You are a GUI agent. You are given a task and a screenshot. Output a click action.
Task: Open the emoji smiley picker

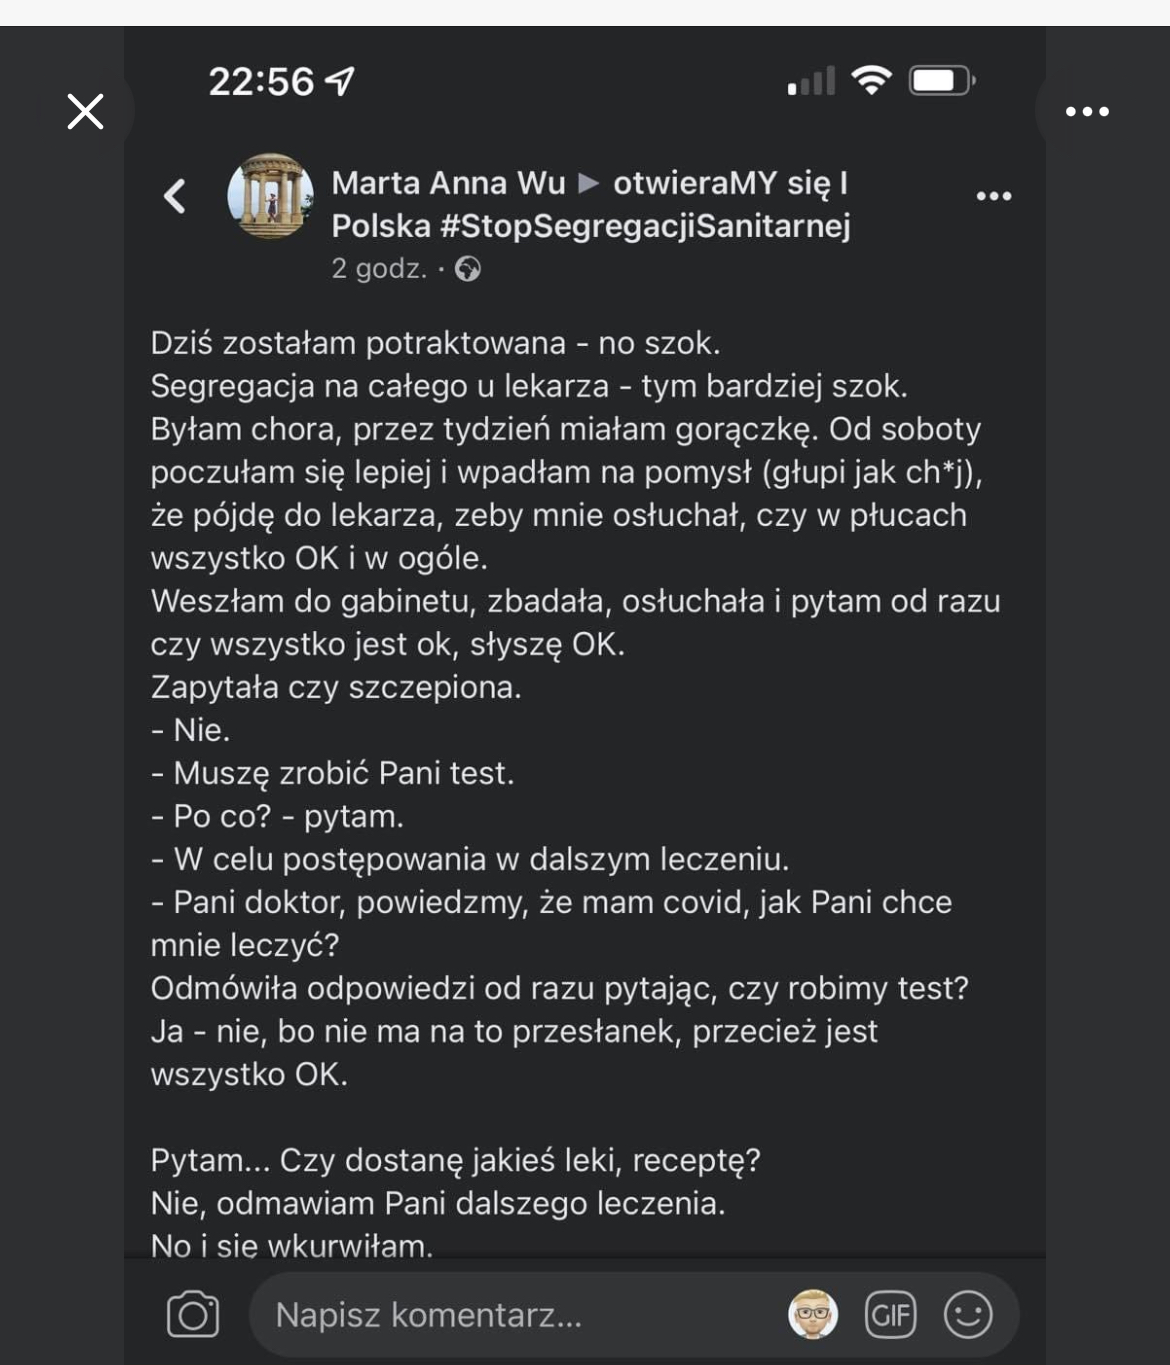(968, 1314)
